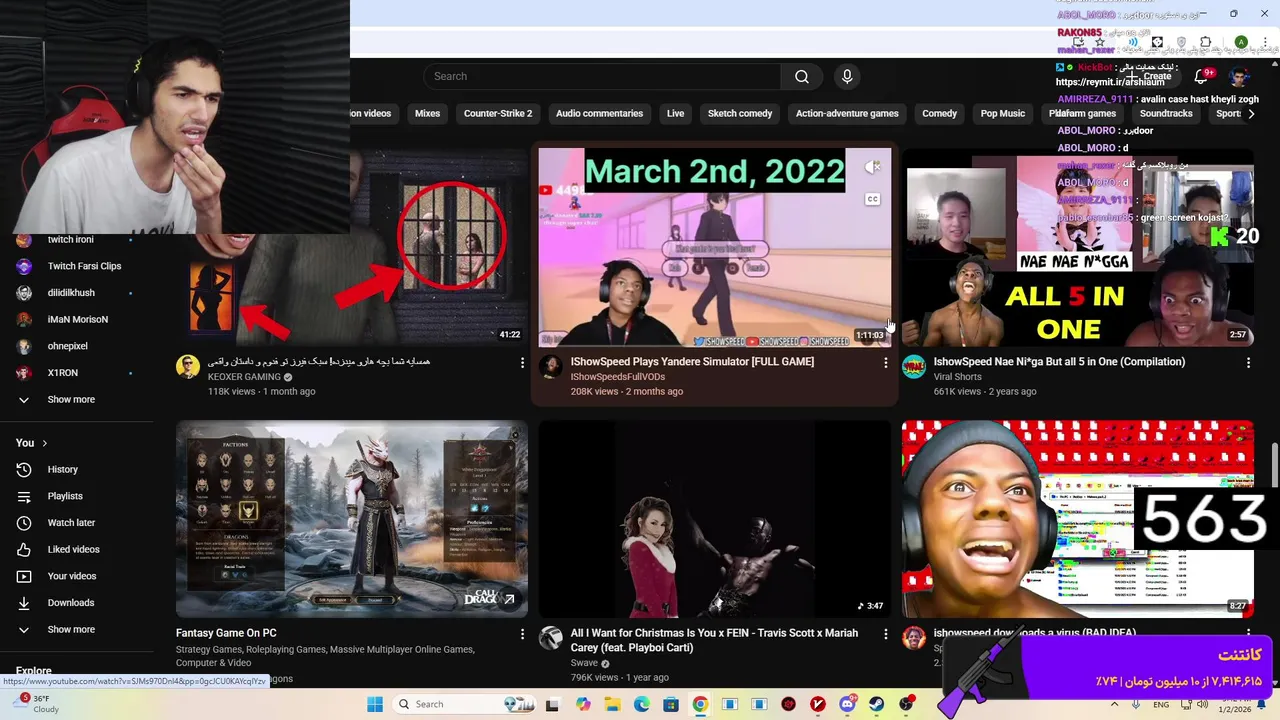Select the Audio commentaries chip
This screenshot has height=720, width=1280.
[599, 114]
